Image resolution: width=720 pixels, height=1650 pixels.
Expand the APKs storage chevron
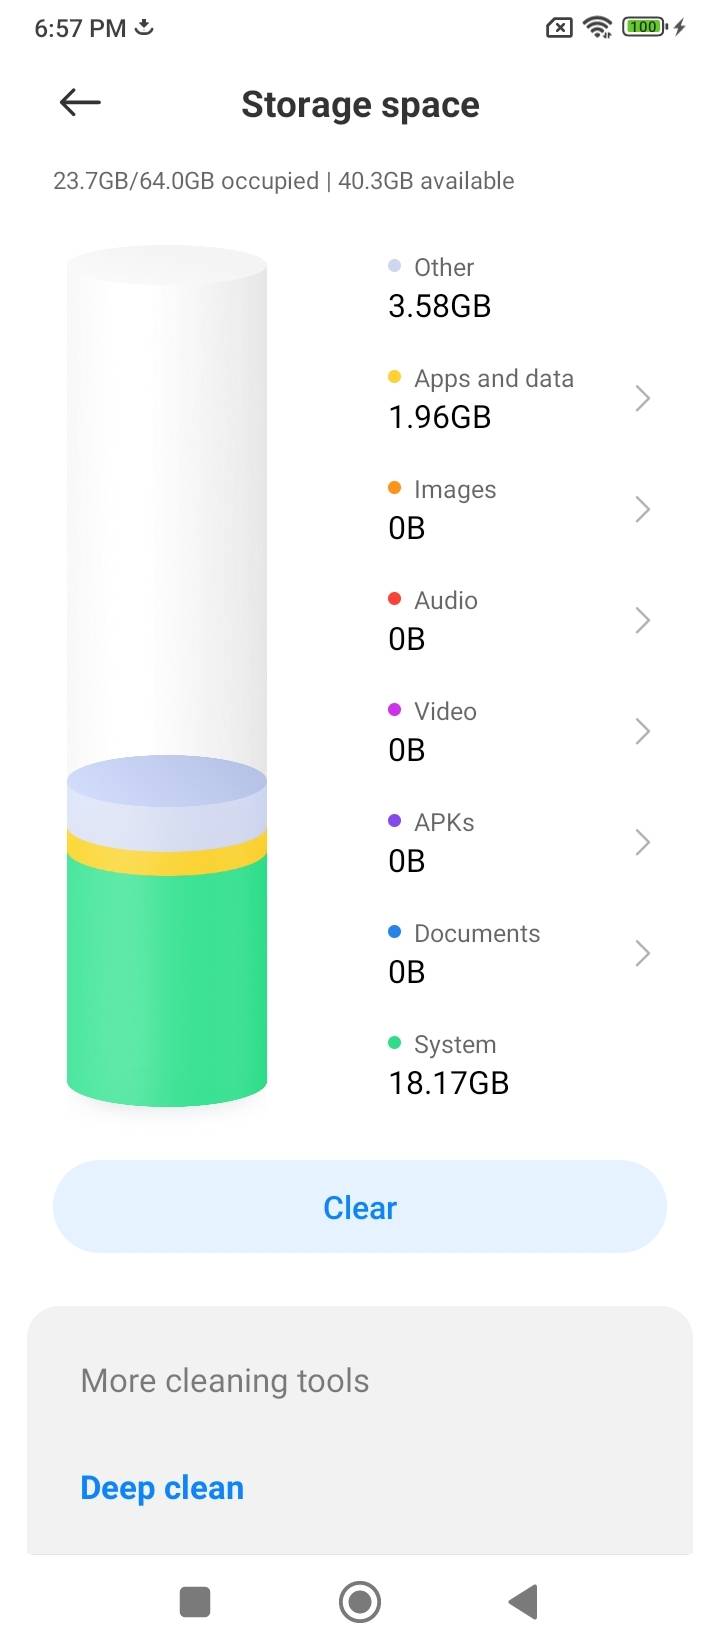coord(642,842)
